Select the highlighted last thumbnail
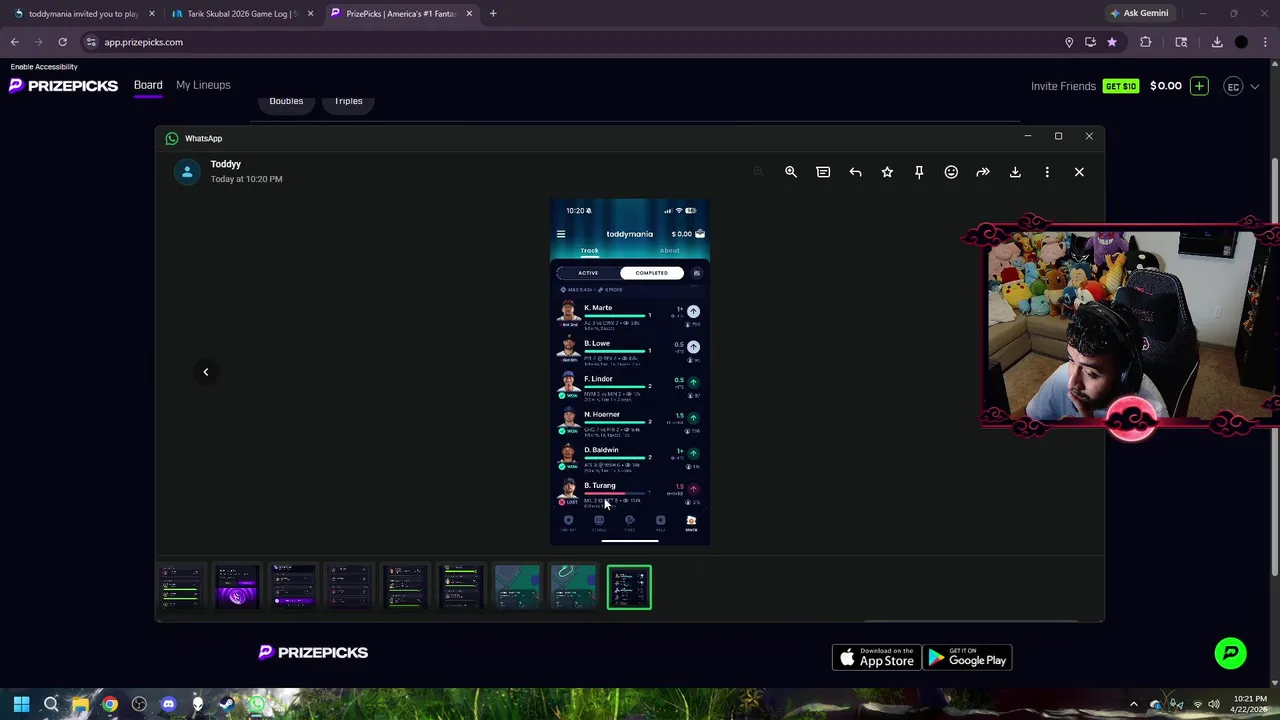Image resolution: width=1280 pixels, height=720 pixels. [x=629, y=587]
